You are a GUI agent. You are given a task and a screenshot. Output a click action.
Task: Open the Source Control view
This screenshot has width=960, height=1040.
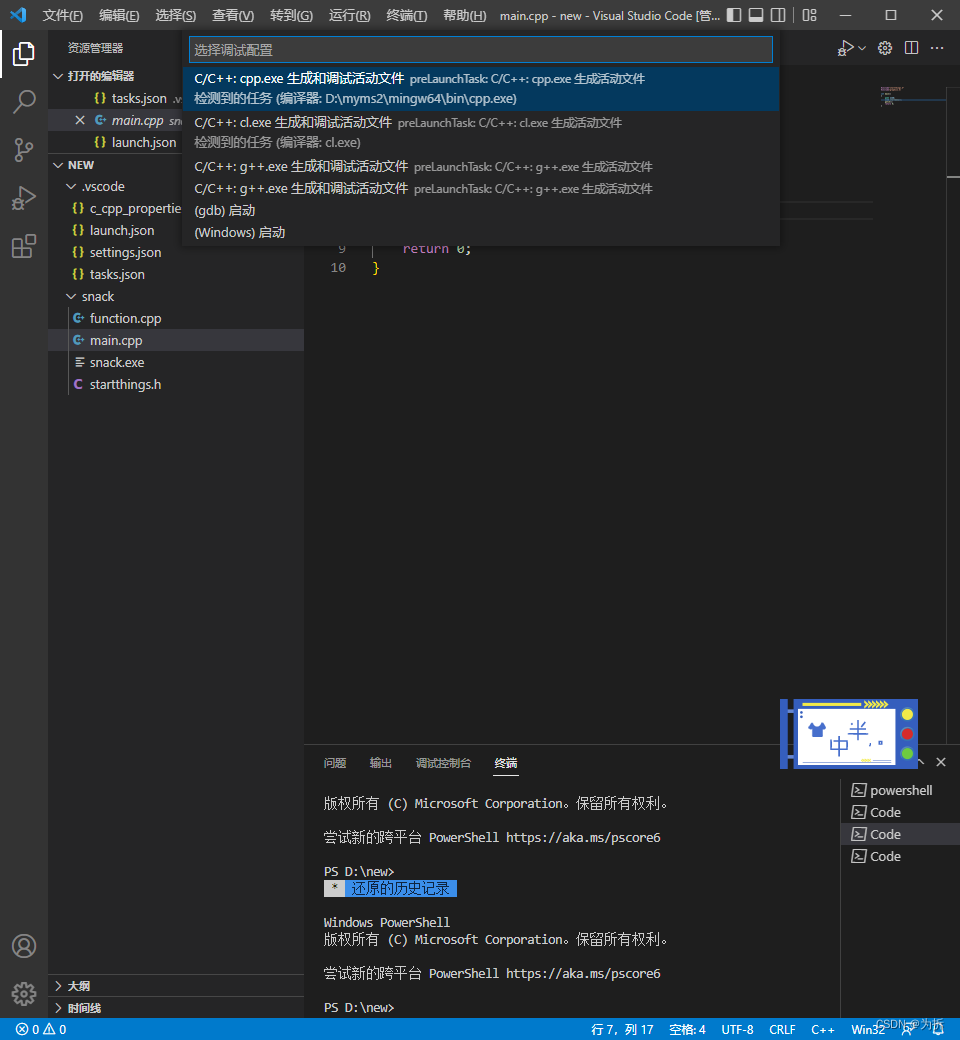coord(24,150)
